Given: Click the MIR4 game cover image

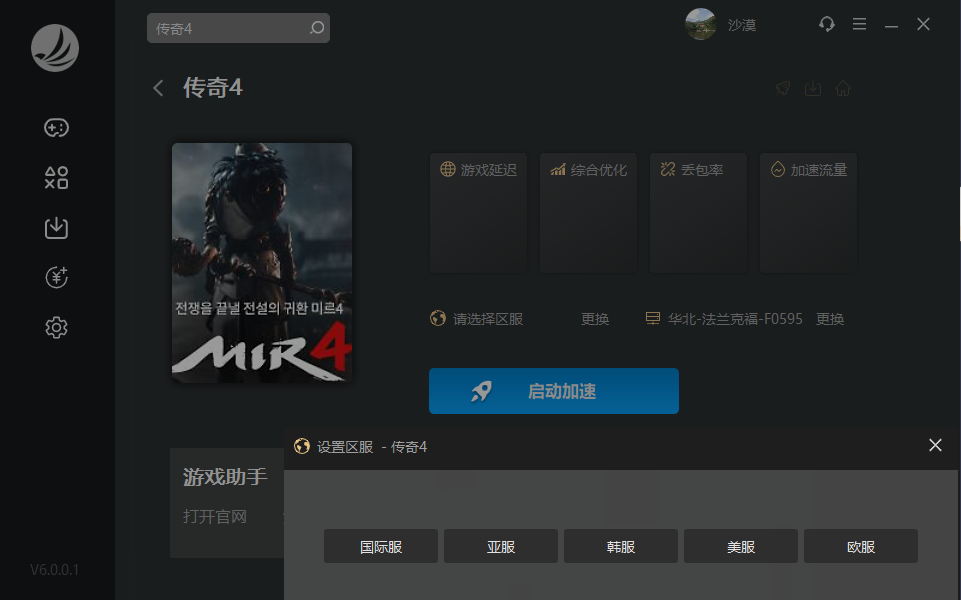Looking at the screenshot, I should [x=262, y=262].
